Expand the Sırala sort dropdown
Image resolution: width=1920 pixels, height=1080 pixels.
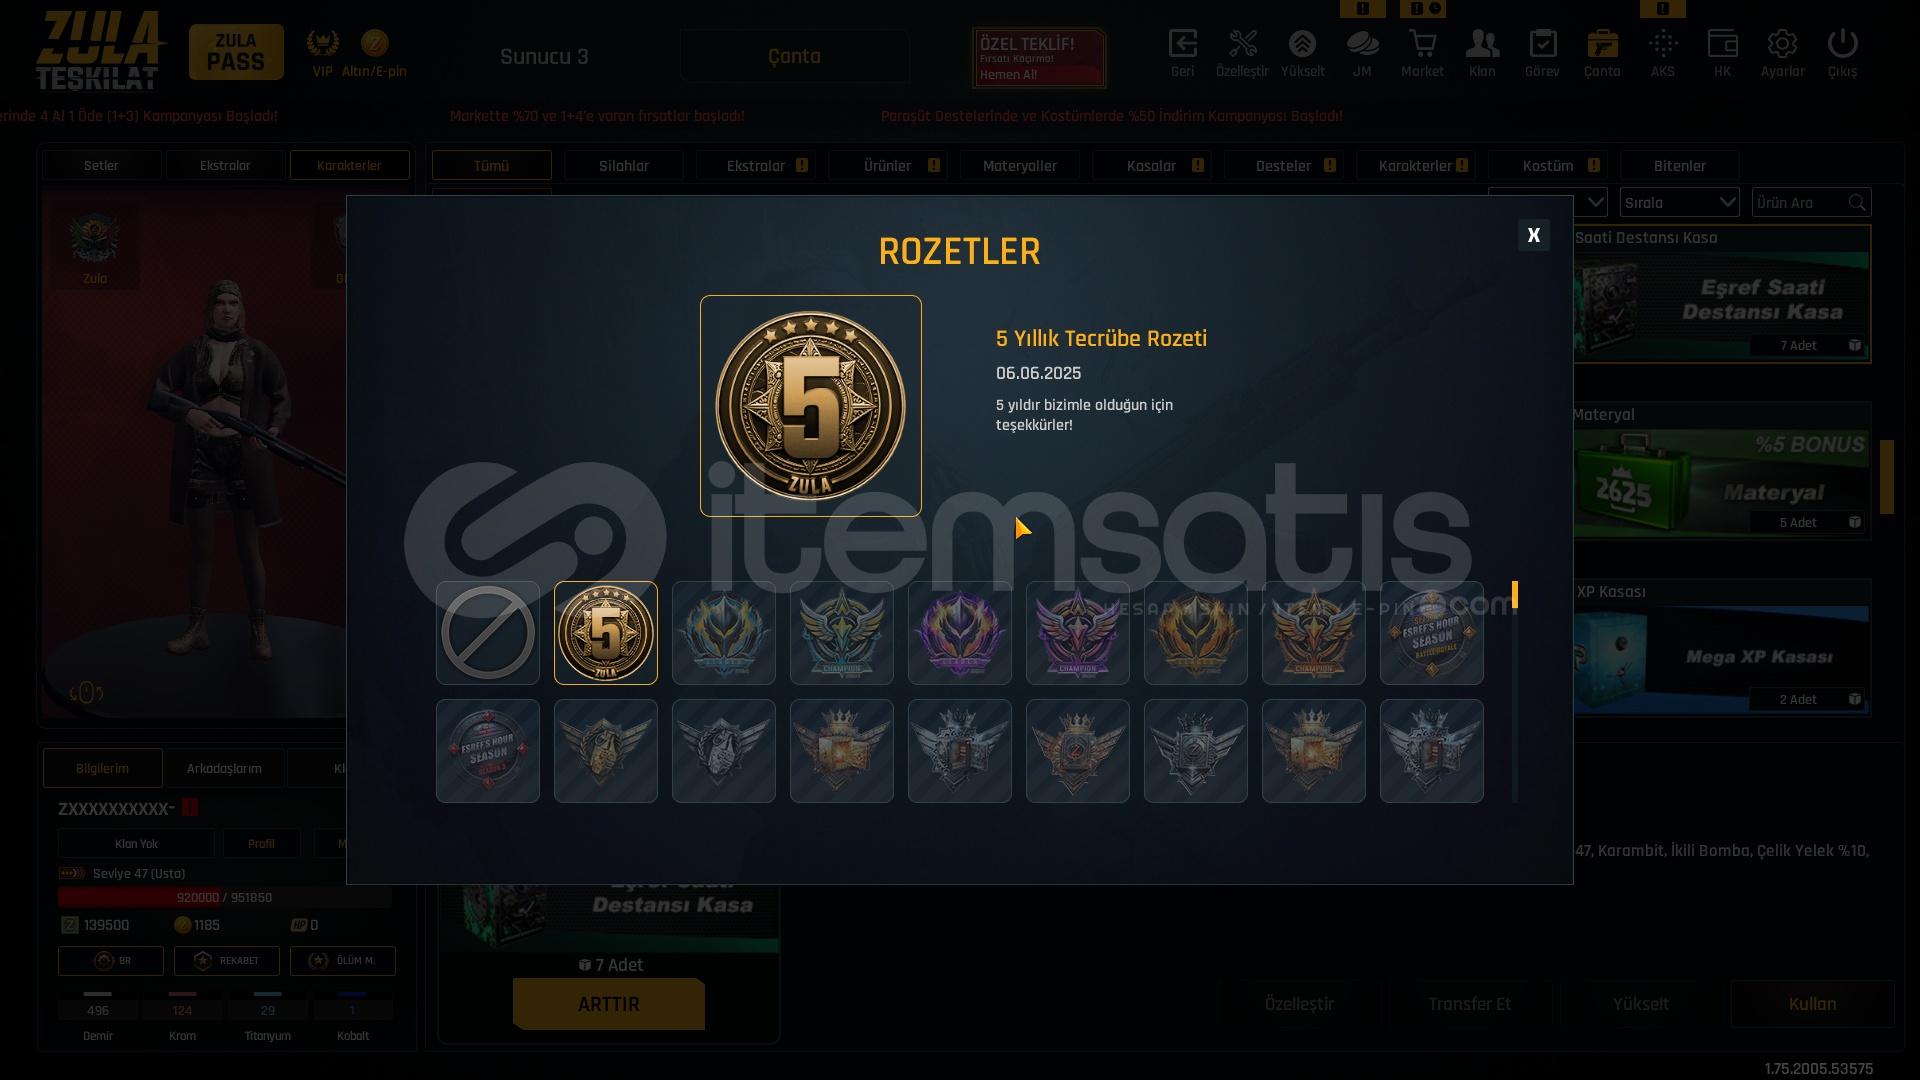click(x=1680, y=203)
